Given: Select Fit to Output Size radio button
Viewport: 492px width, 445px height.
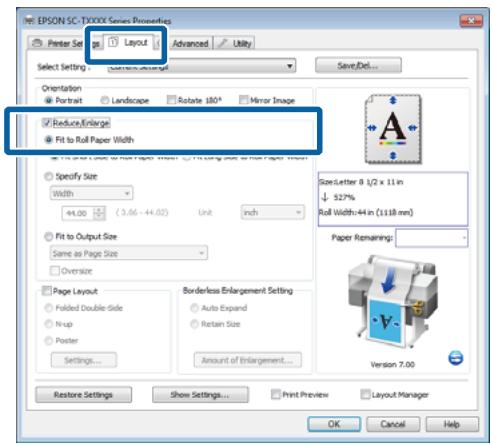Looking at the screenshot, I should (49, 237).
